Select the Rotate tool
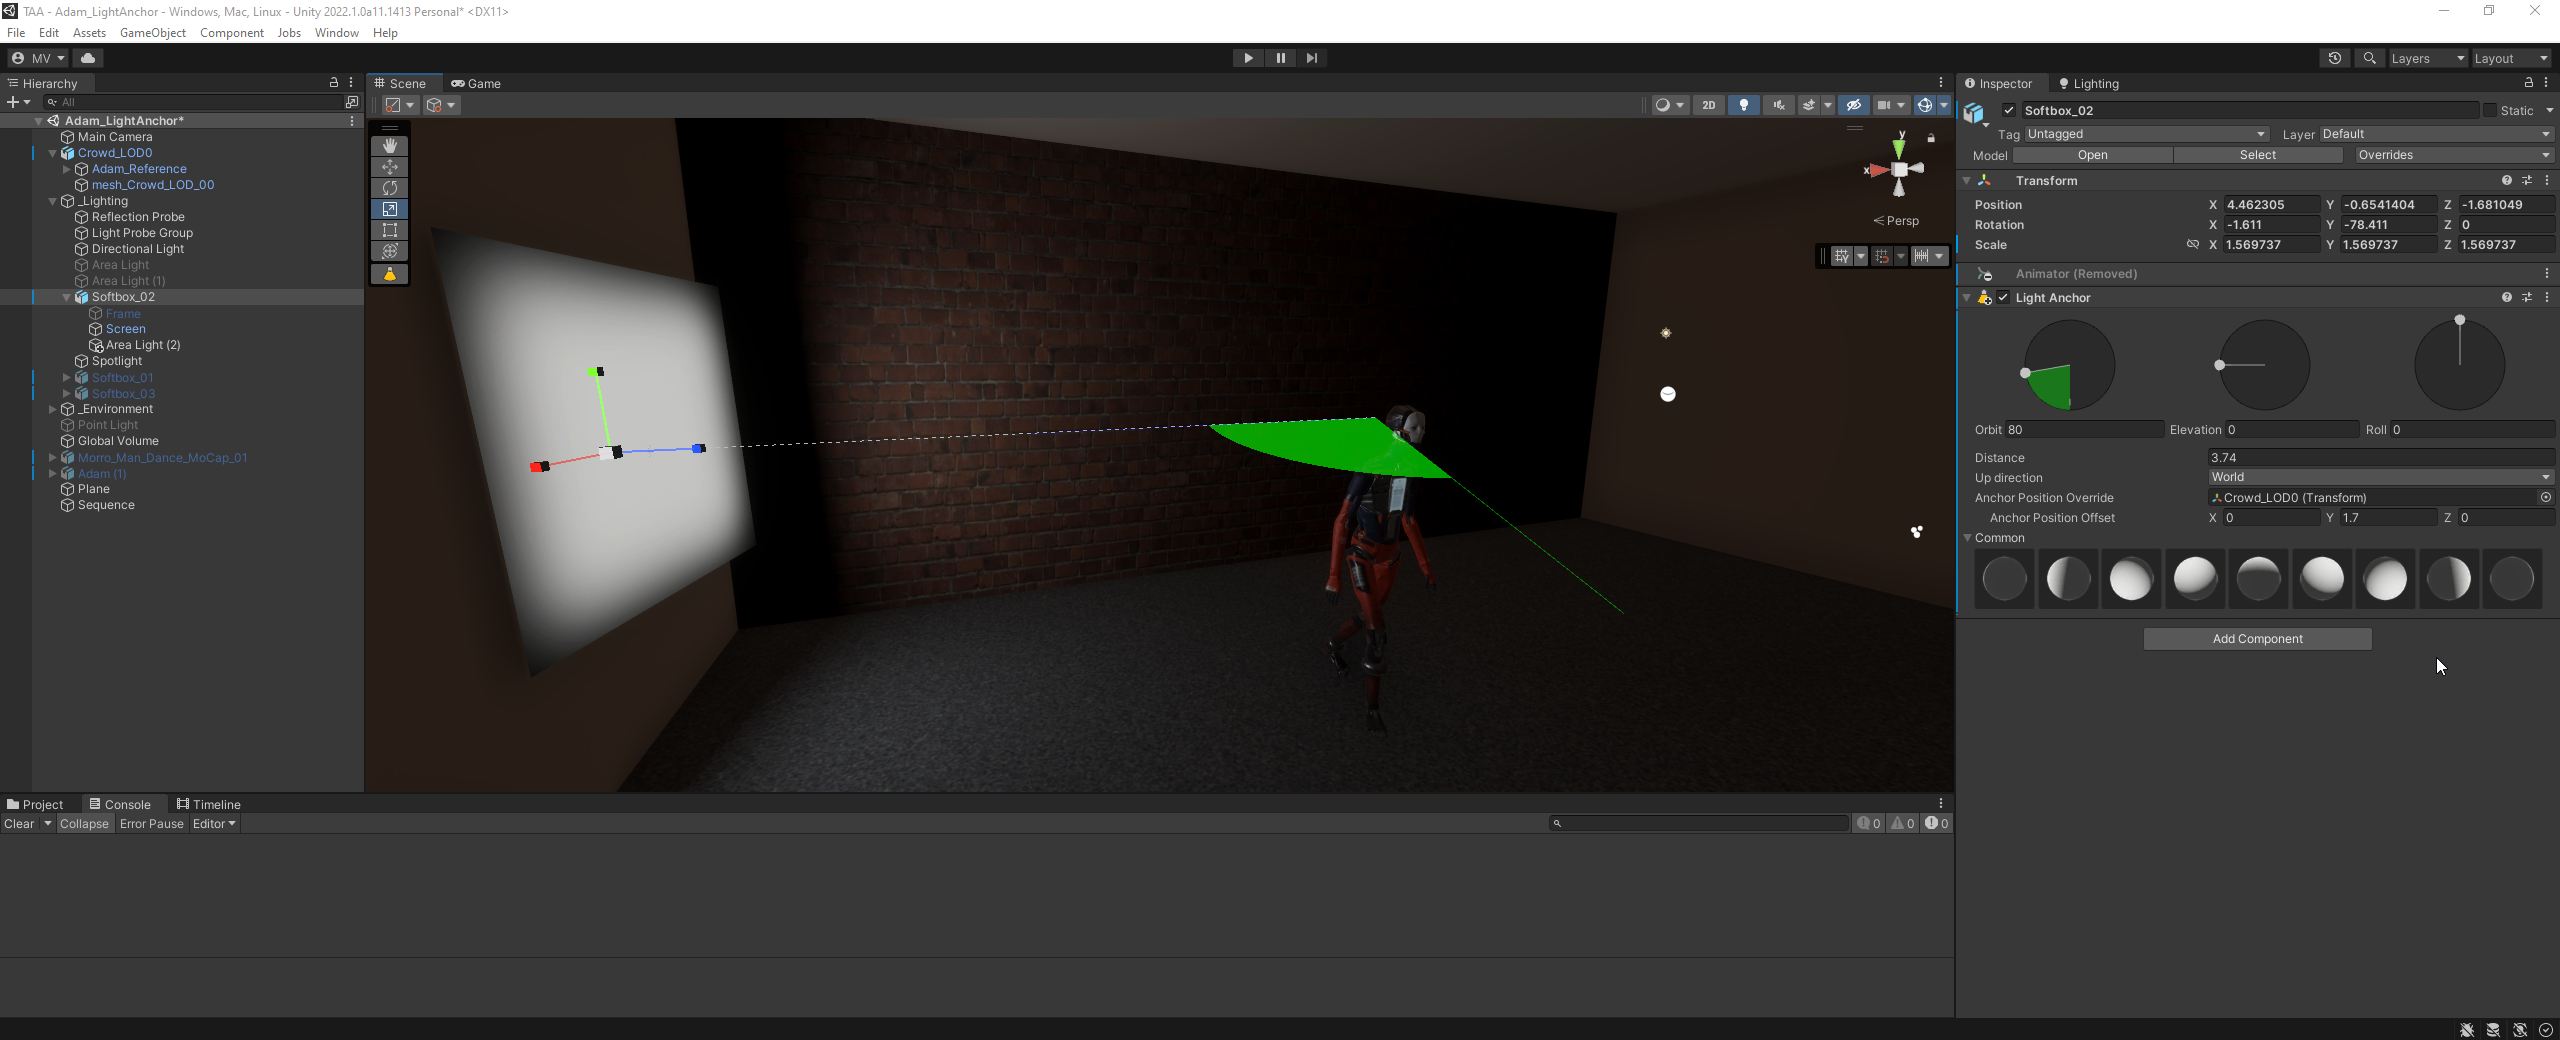This screenshot has width=2560, height=1040. point(390,188)
